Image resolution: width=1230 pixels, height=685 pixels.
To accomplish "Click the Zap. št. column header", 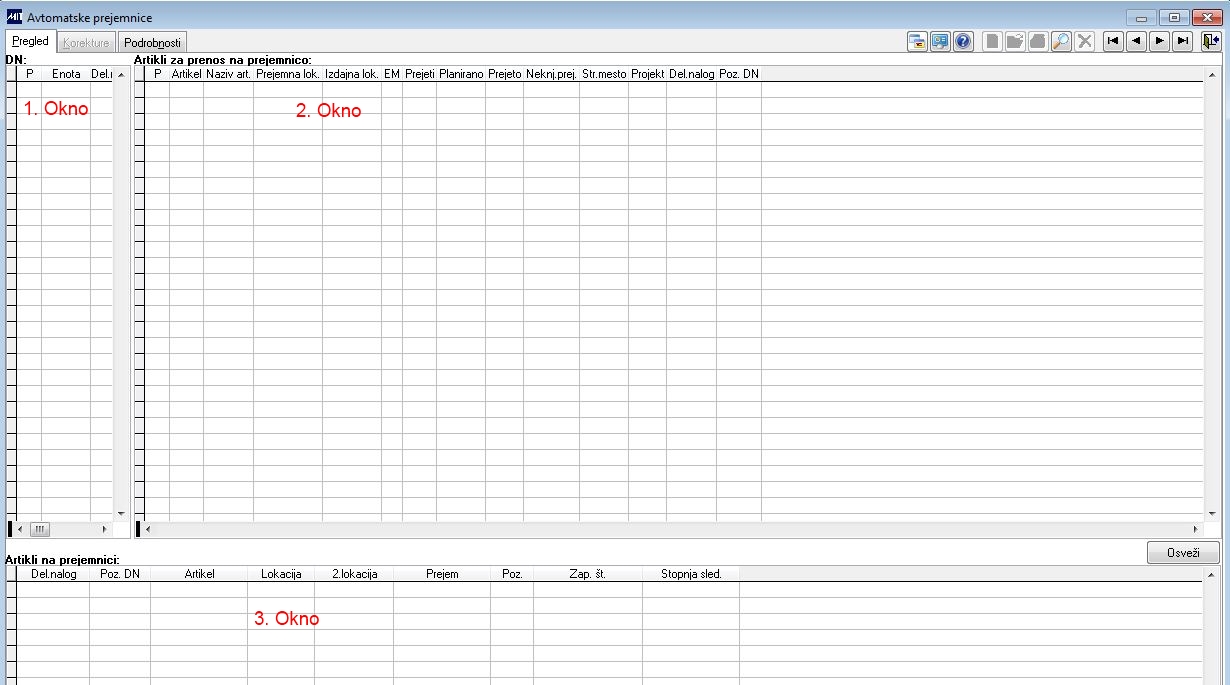I will pyautogui.click(x=588, y=574).
